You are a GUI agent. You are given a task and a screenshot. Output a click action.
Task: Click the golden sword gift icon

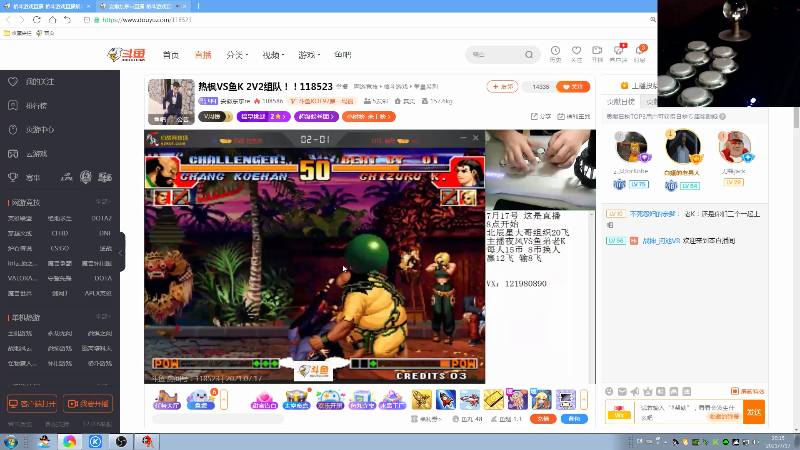pos(421,399)
